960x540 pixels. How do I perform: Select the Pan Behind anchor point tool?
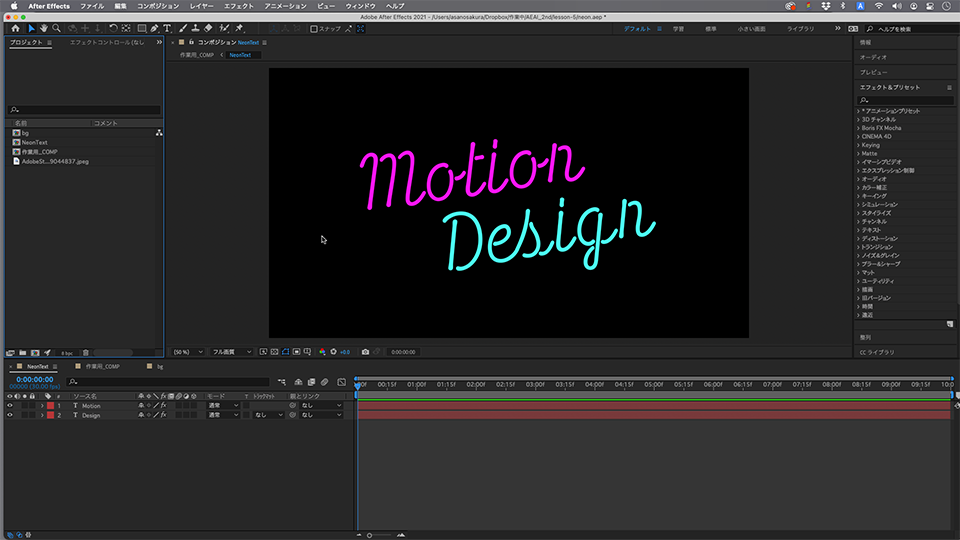click(126, 28)
